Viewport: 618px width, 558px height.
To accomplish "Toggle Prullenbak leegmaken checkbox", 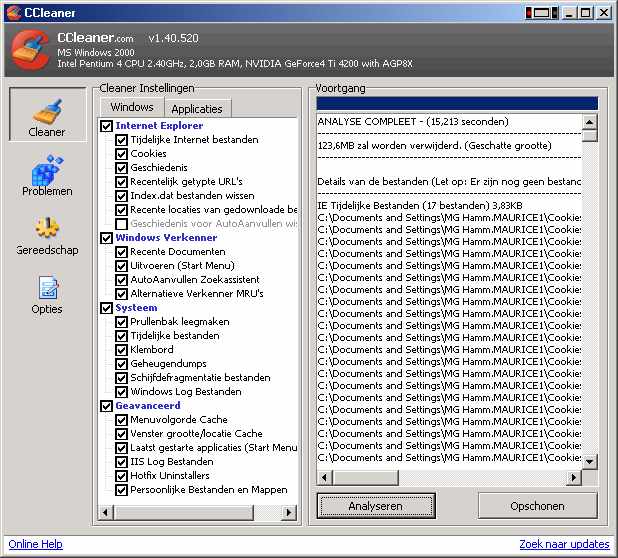I will point(121,322).
